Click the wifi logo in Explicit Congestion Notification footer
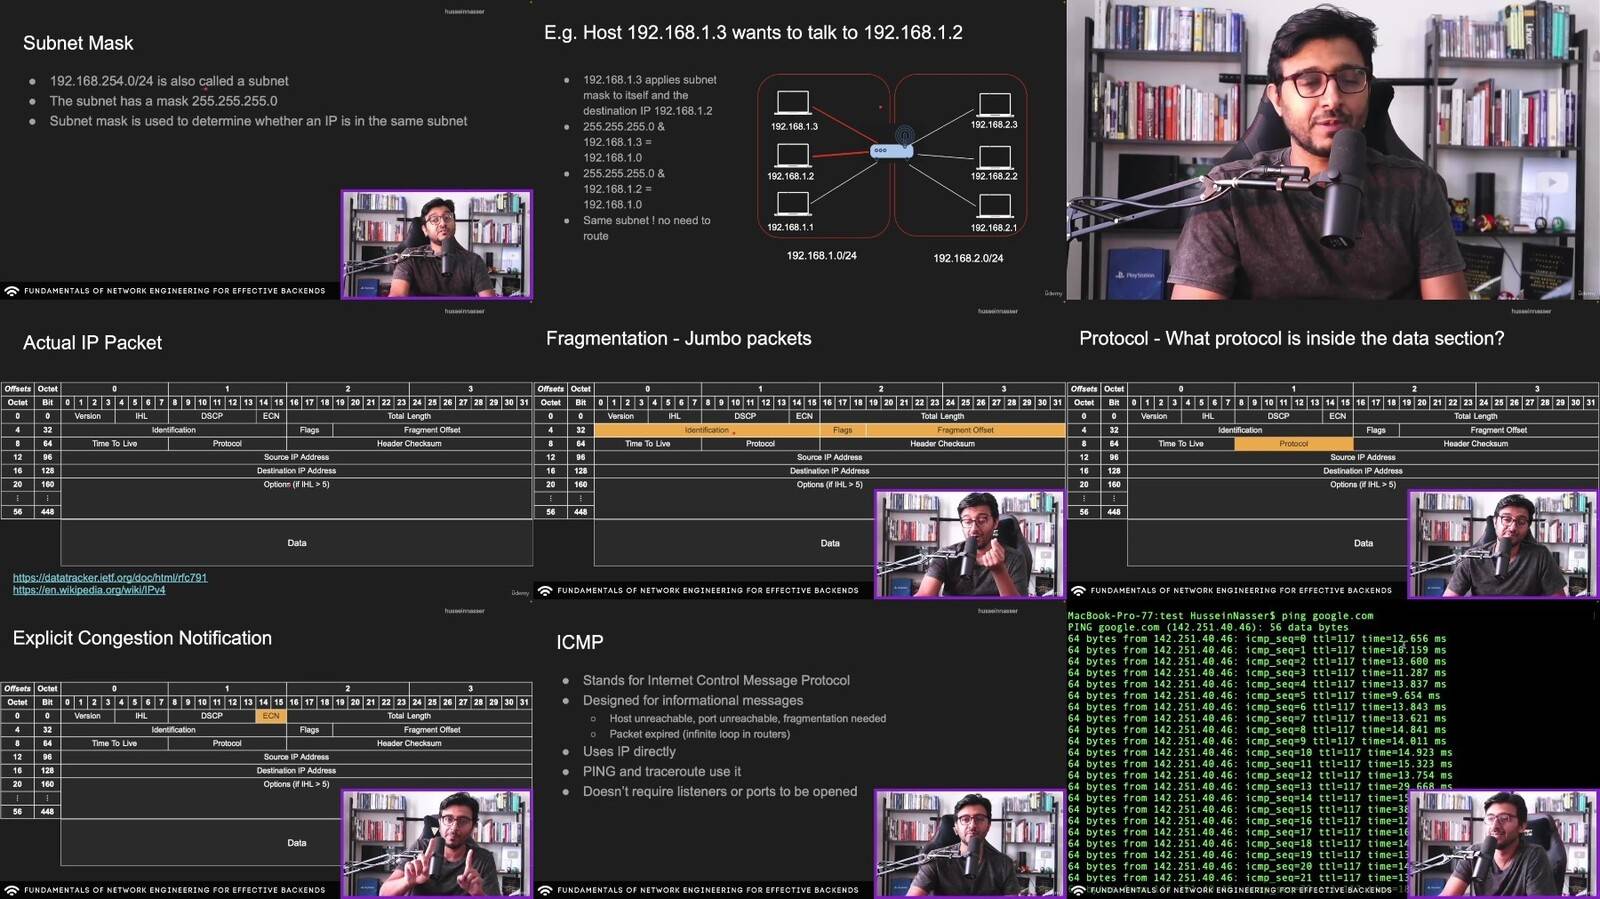Screen dimensions: 1600x899 click(x=12, y=890)
